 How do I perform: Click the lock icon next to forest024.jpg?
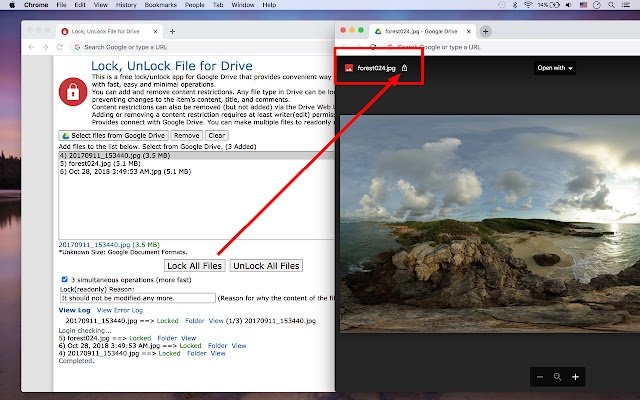404,68
